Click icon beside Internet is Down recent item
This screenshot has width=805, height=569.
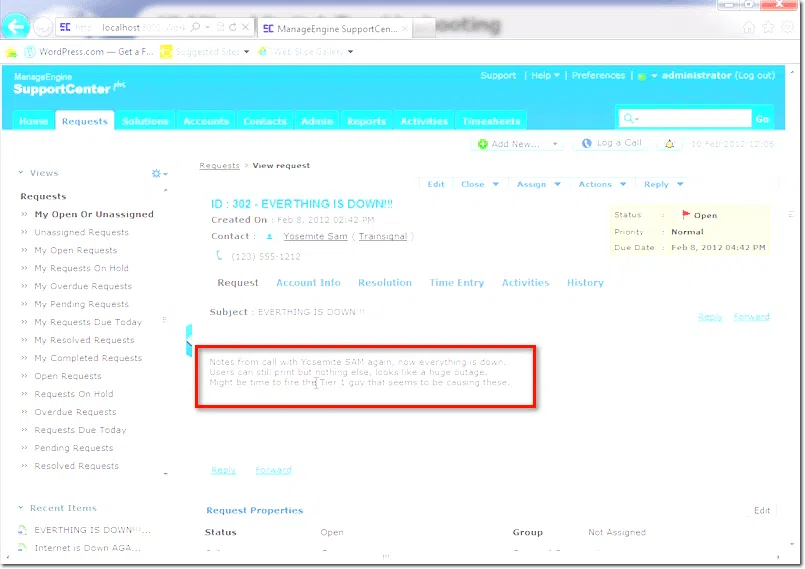[x=23, y=548]
